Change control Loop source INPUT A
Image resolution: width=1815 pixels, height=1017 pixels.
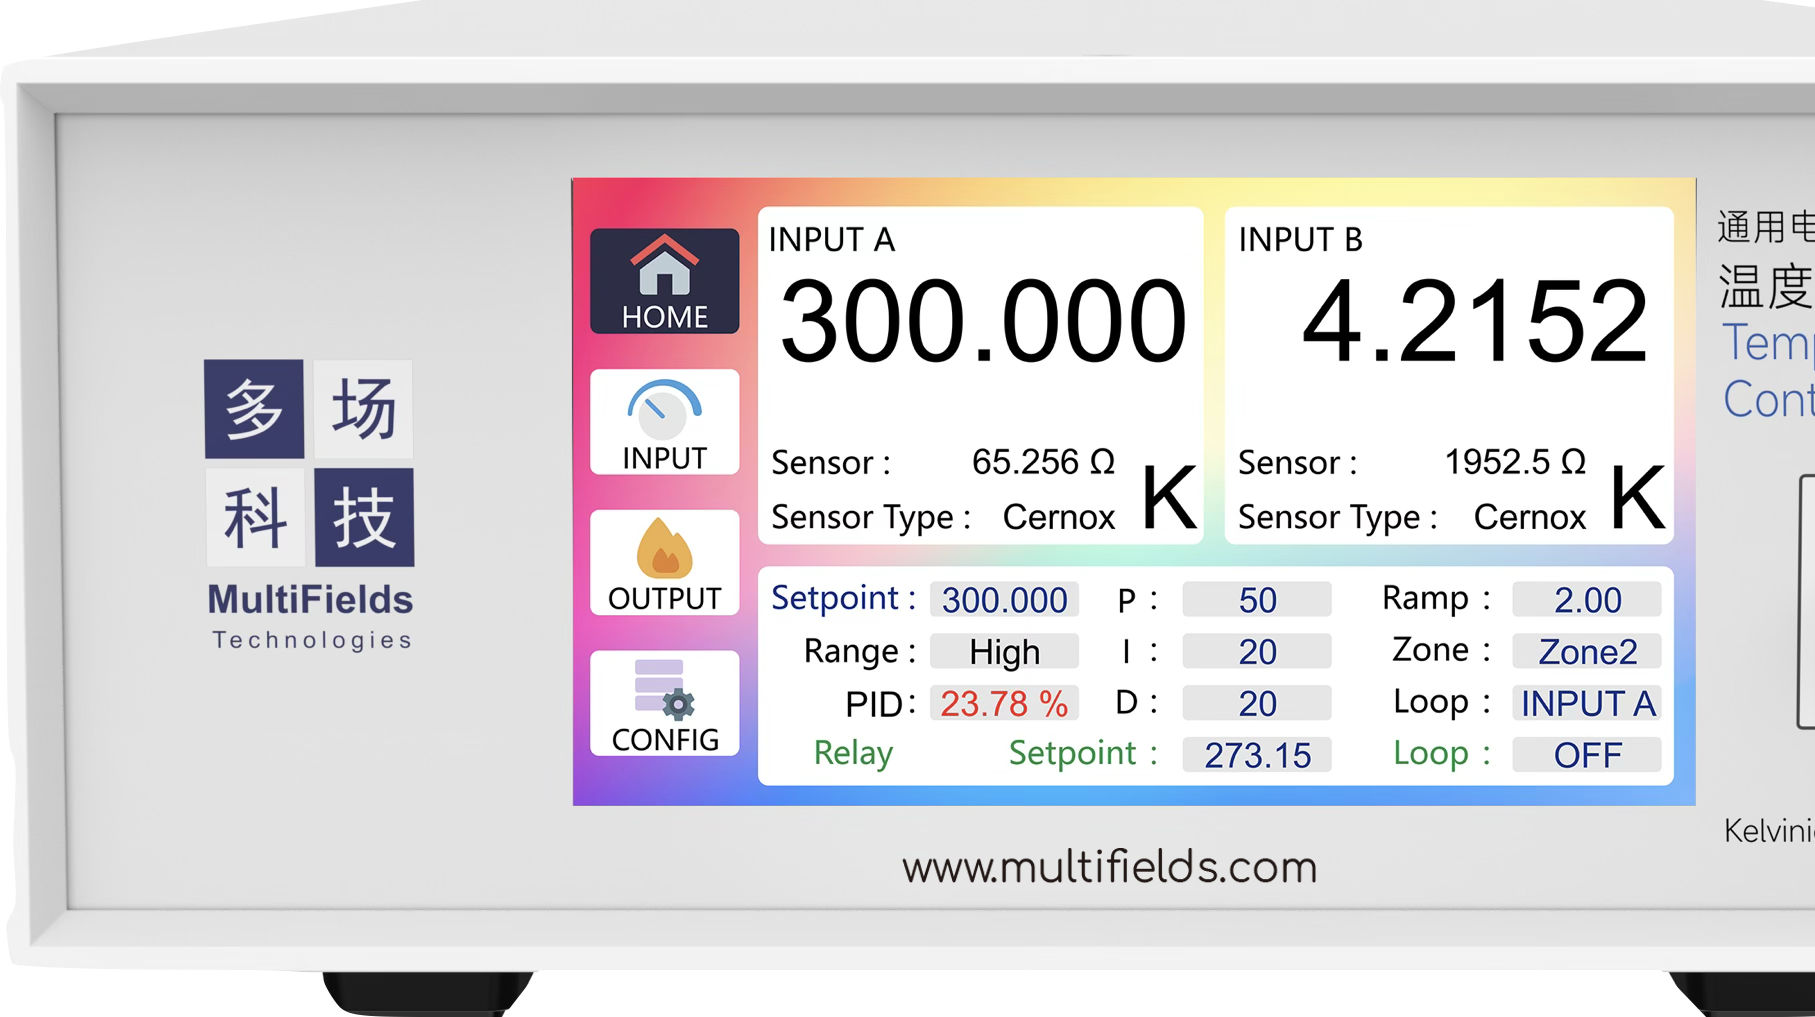click(1586, 704)
